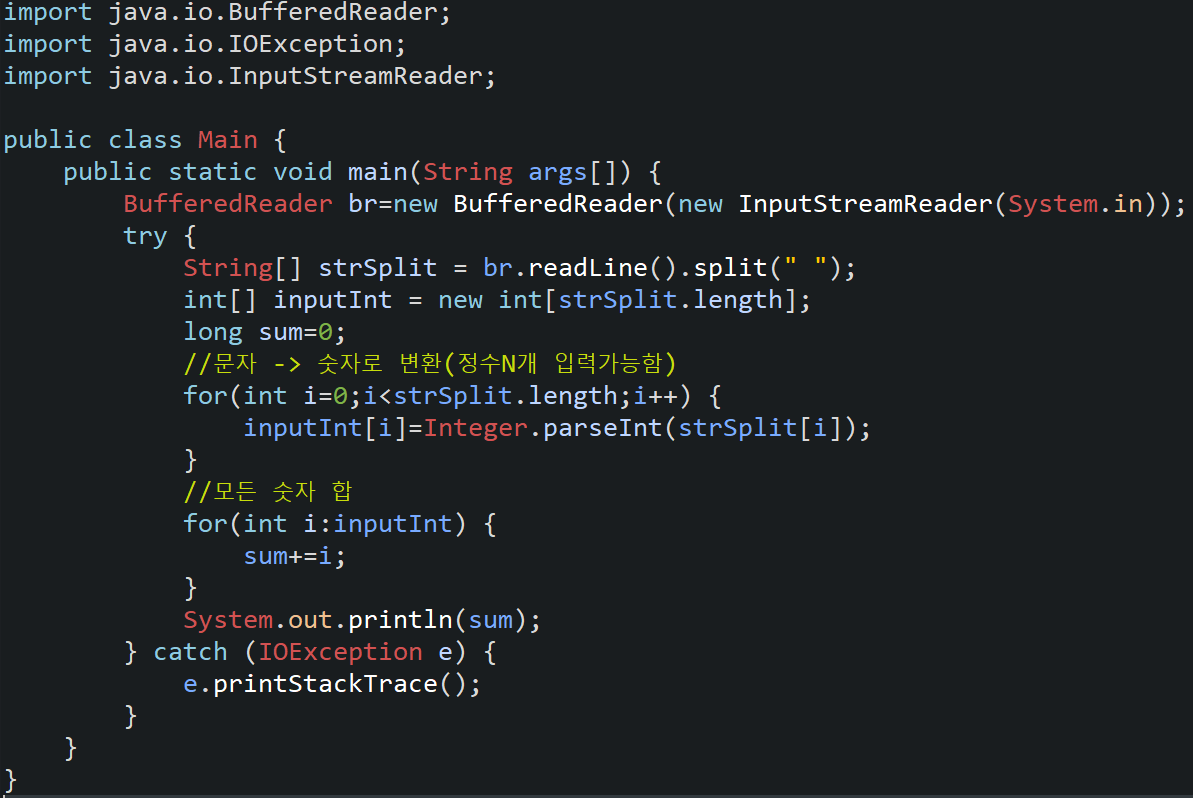The image size is (1193, 798).
Task: Click the sum+=i statement
Action: click(294, 557)
